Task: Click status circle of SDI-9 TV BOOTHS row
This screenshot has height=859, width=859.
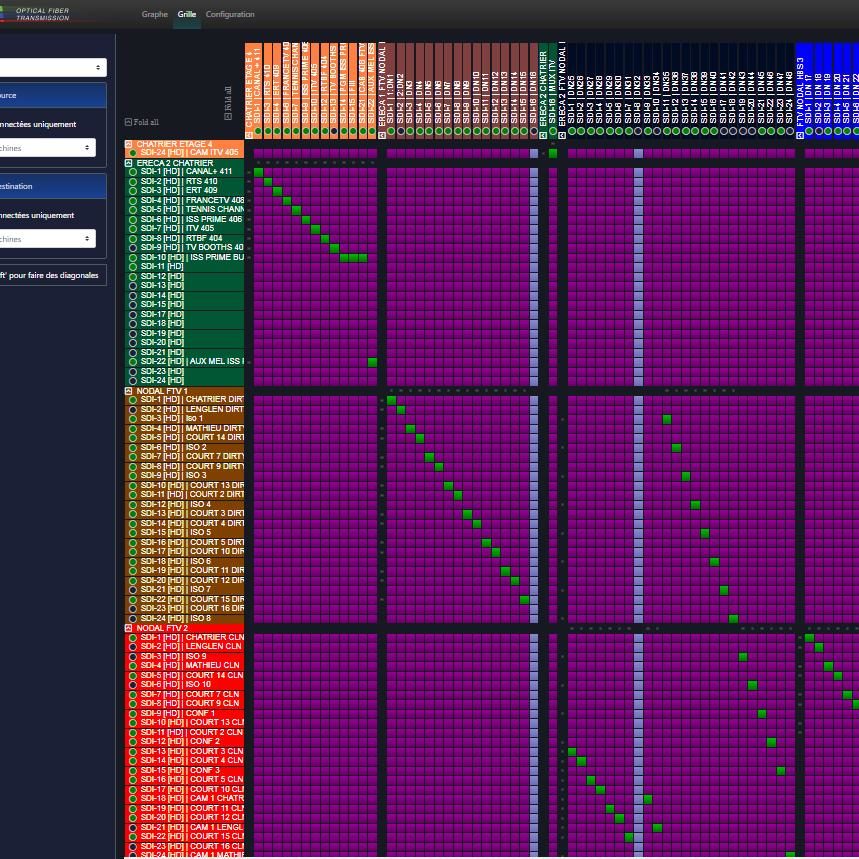Action: 133,248
